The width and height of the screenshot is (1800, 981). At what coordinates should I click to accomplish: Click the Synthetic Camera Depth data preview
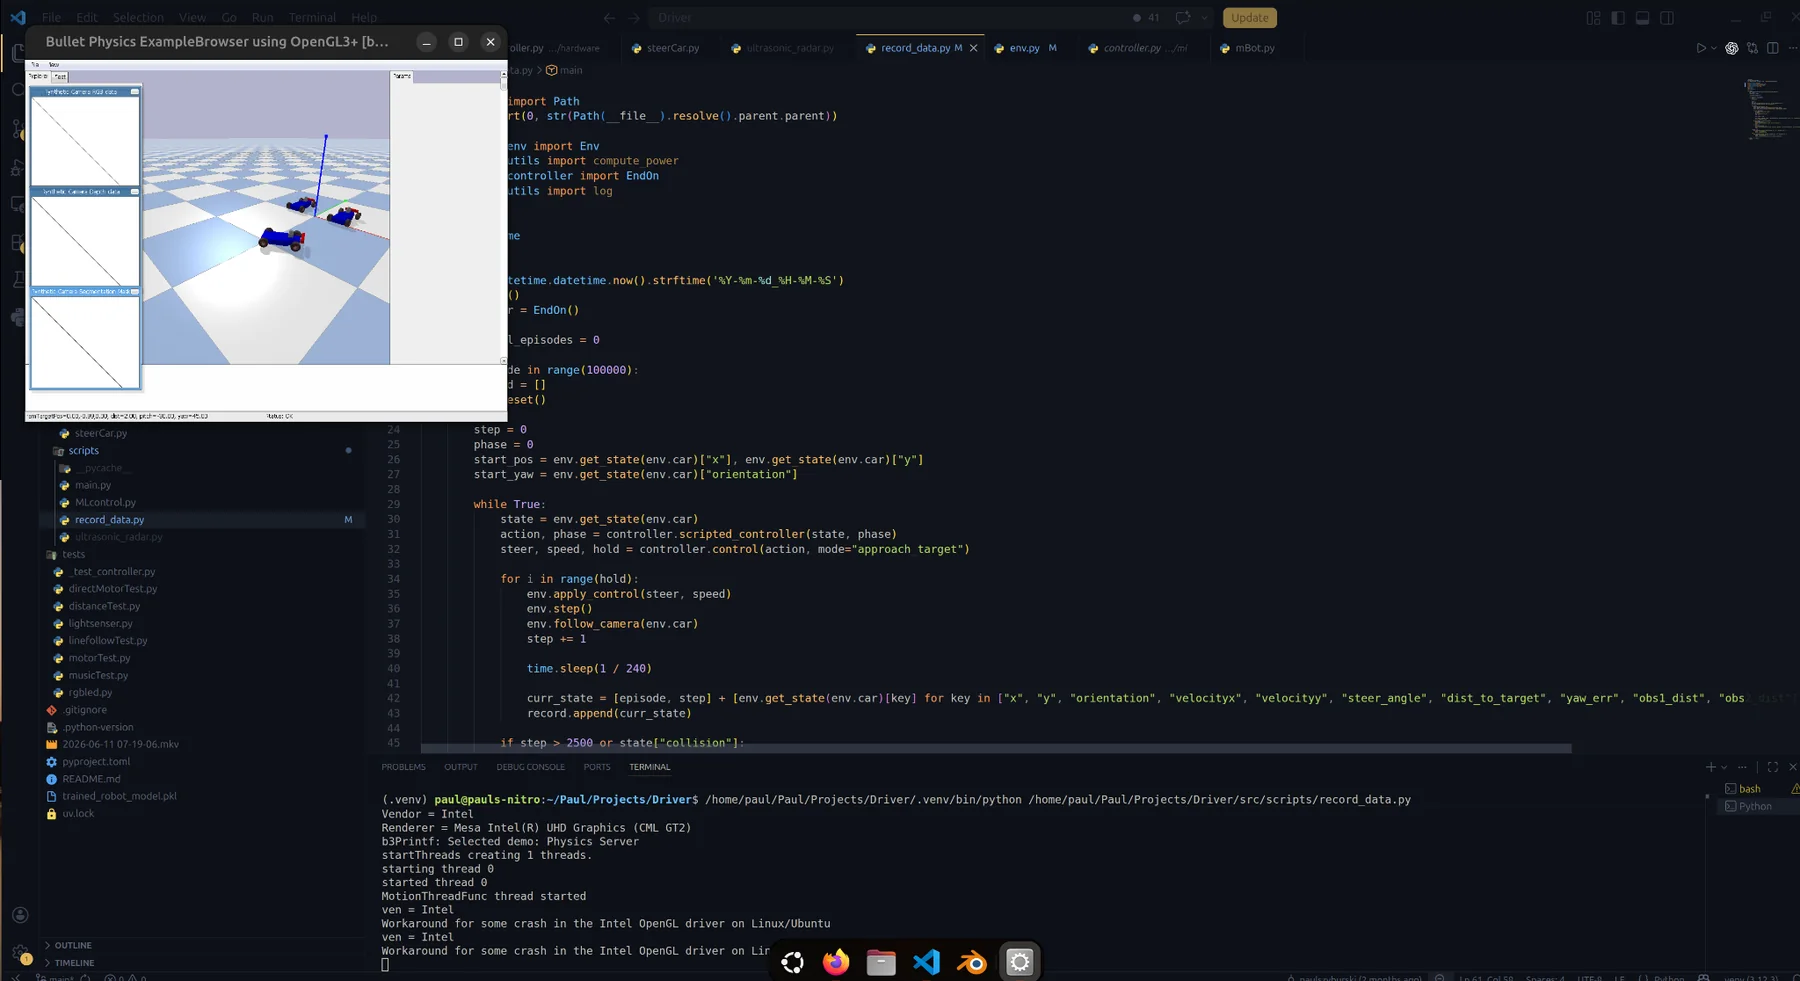coord(85,240)
